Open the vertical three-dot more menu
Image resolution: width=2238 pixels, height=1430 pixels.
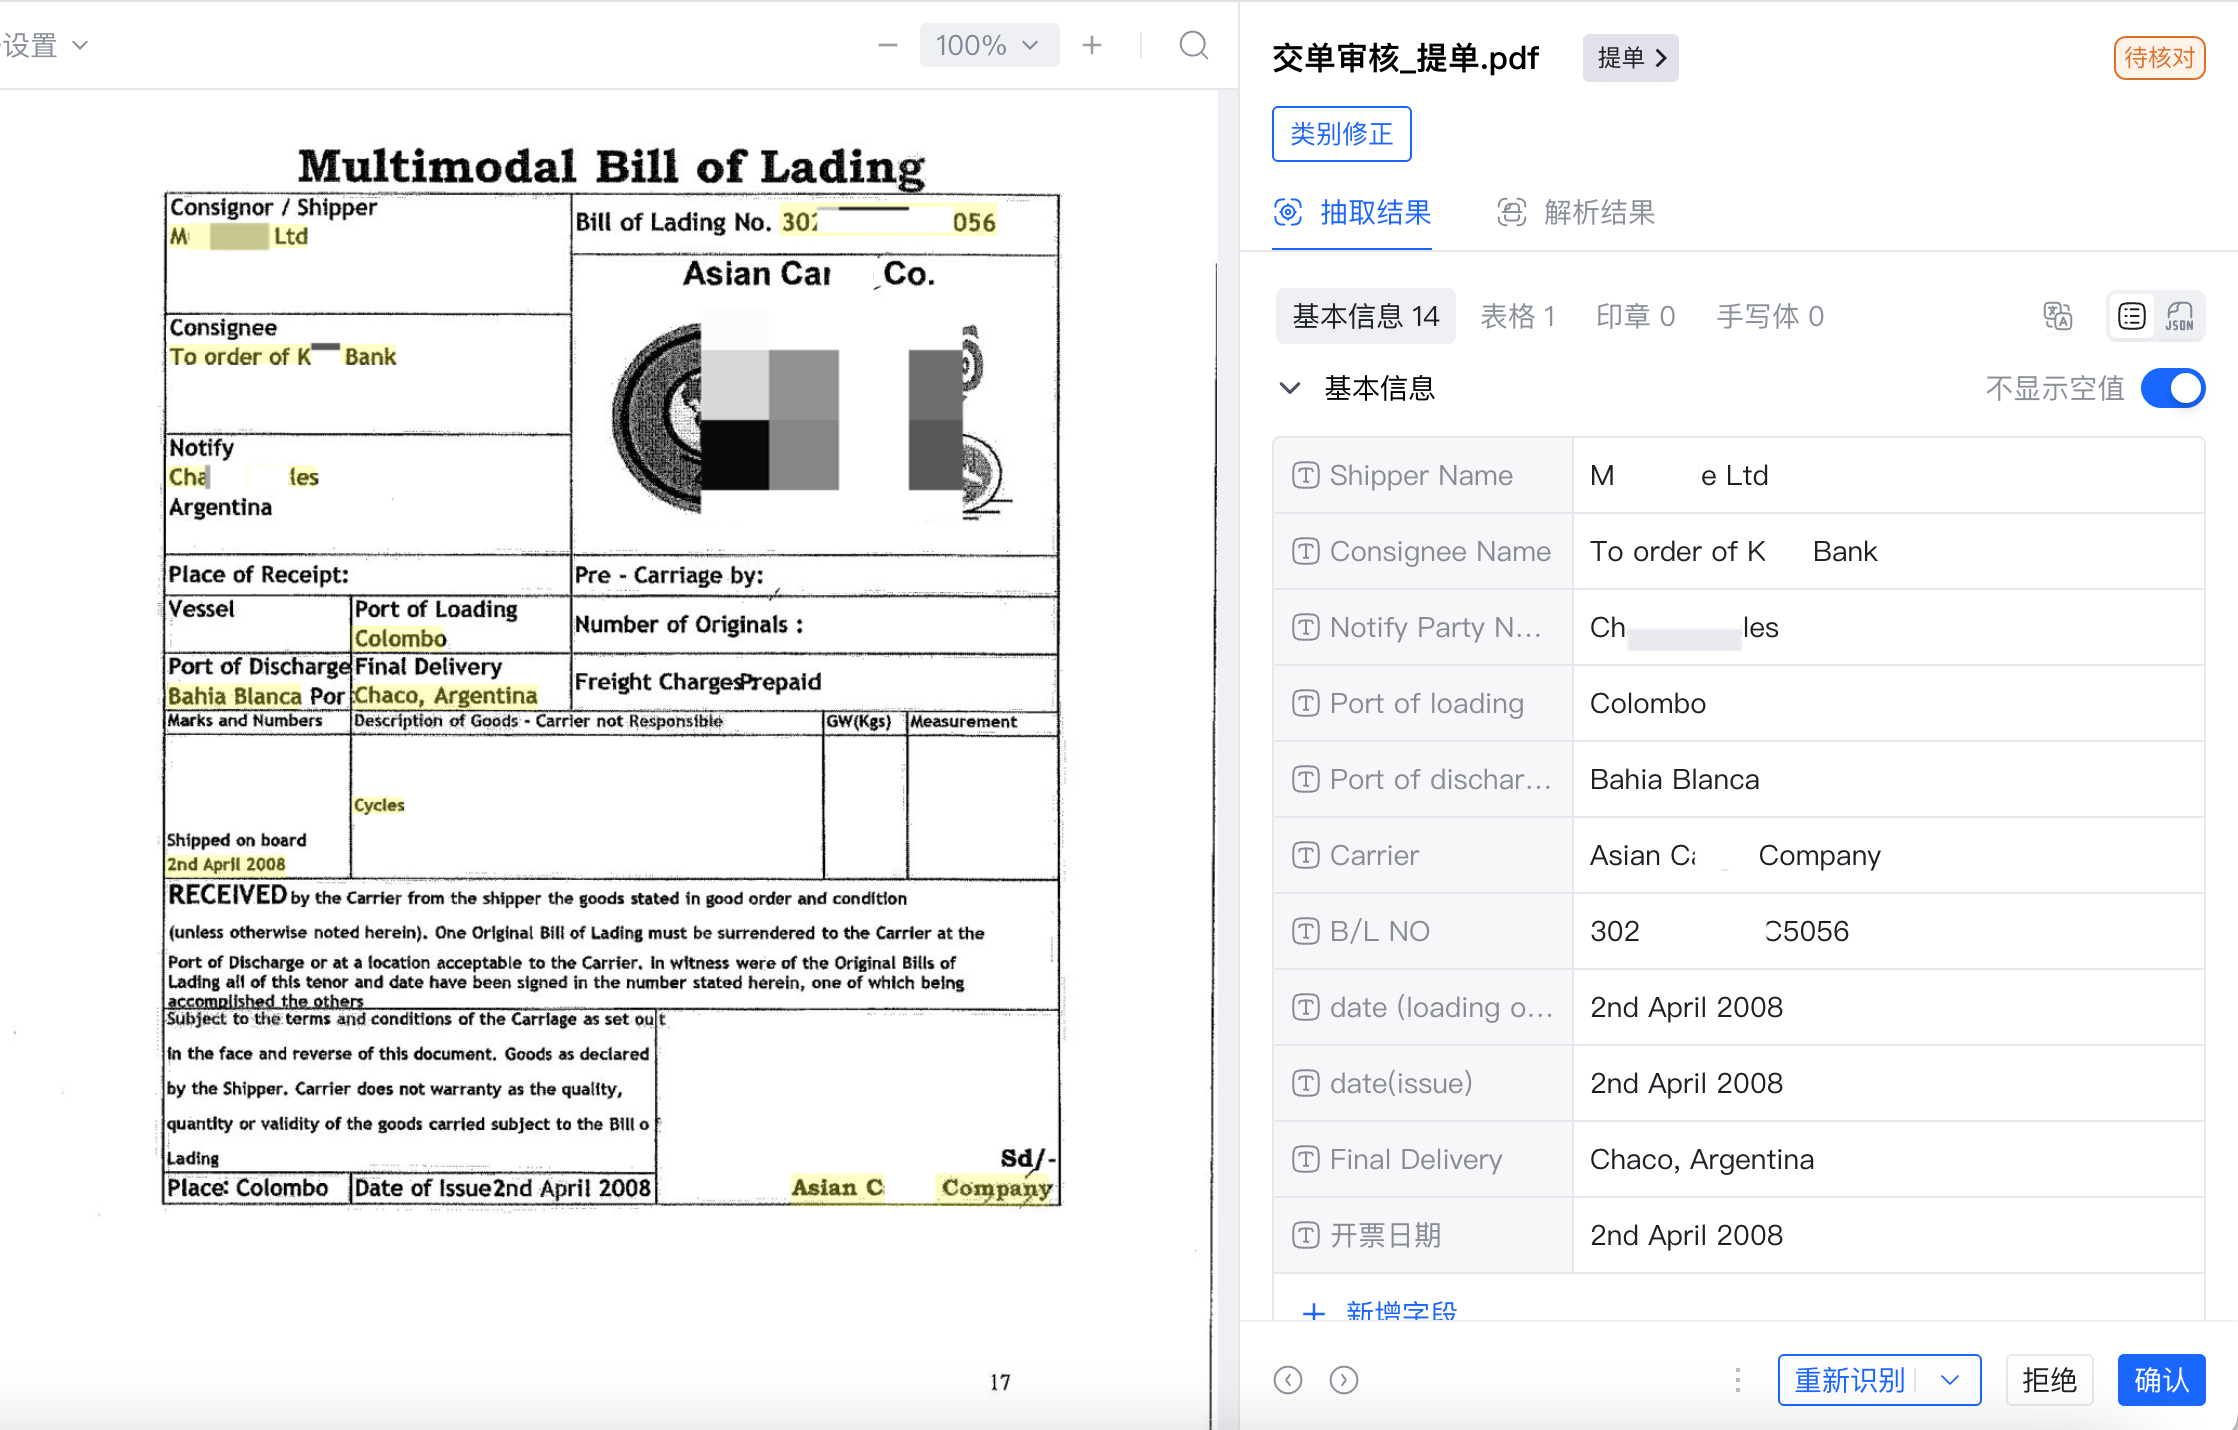pyautogui.click(x=1738, y=1380)
